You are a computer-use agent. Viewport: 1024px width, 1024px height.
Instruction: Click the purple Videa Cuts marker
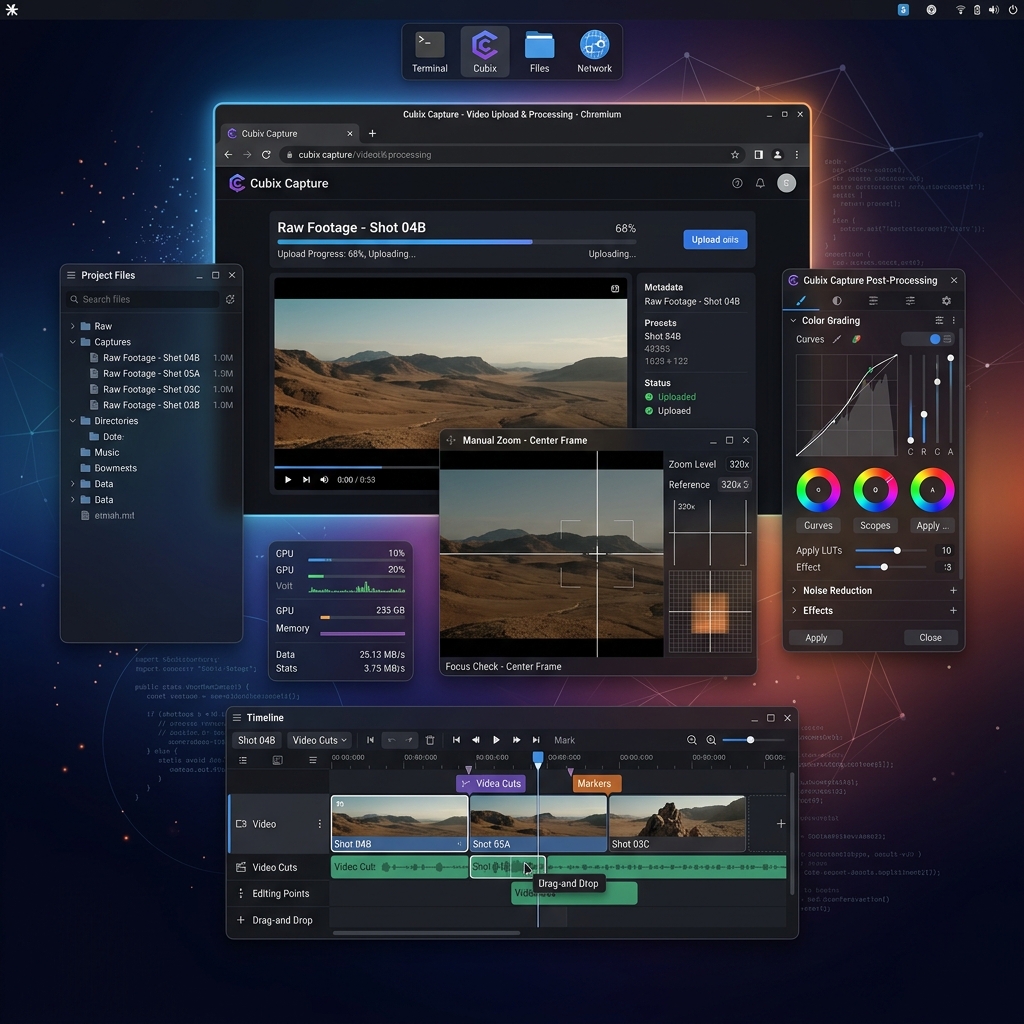tap(491, 783)
